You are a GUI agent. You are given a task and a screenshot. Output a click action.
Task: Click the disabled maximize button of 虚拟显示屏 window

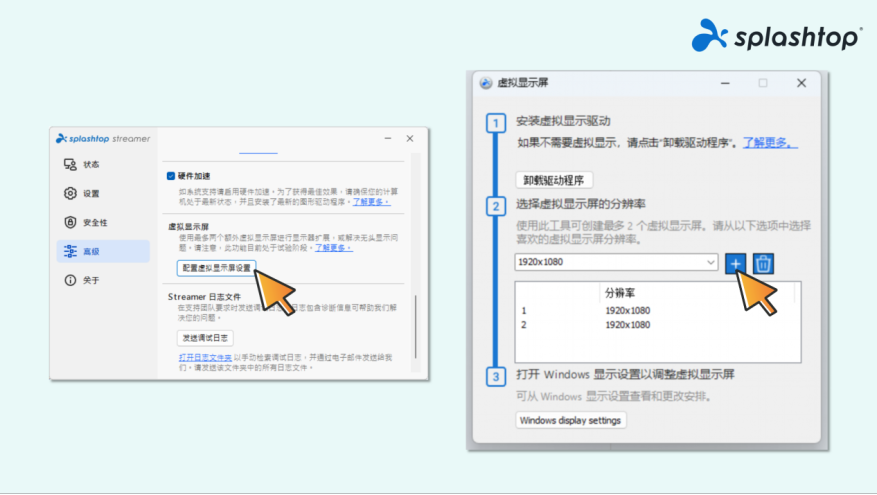click(x=763, y=83)
